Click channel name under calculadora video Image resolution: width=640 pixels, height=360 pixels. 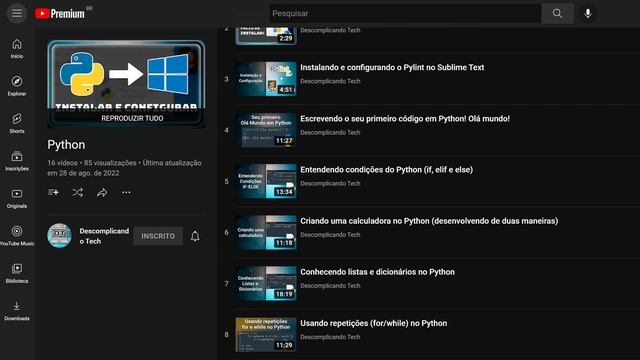330,235
